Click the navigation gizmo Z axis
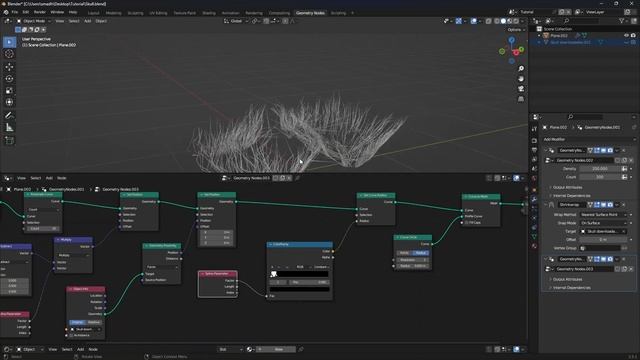This screenshot has height=360, width=640. coord(511,40)
